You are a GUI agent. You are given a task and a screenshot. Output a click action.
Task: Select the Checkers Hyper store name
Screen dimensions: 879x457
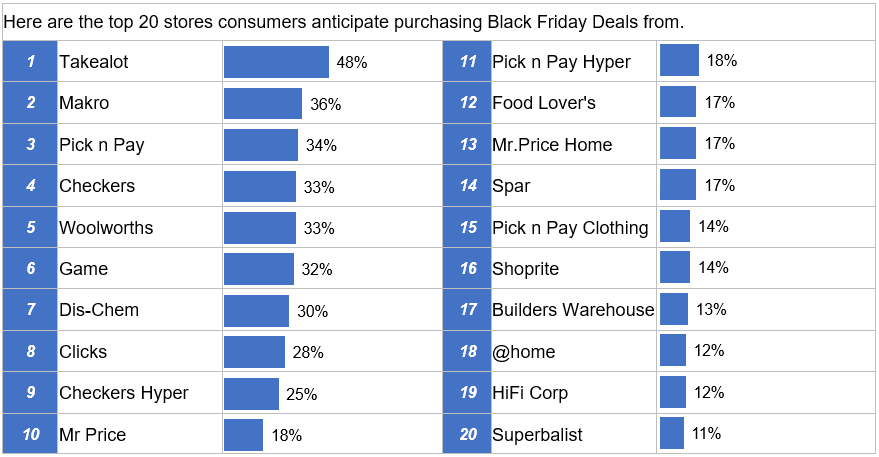(124, 393)
